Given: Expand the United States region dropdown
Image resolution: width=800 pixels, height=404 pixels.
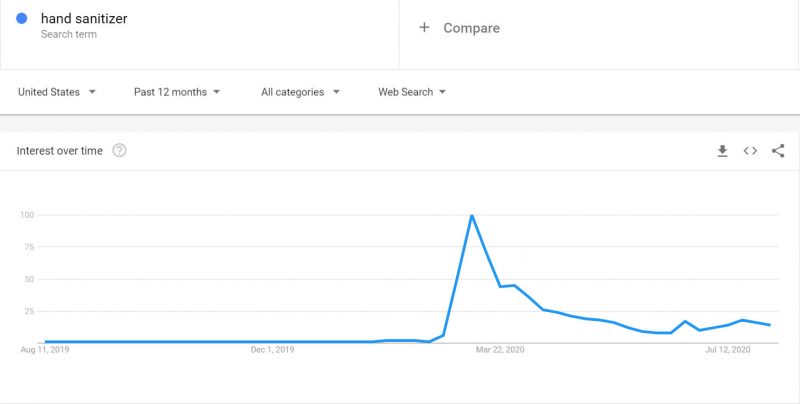Looking at the screenshot, I should (x=57, y=92).
